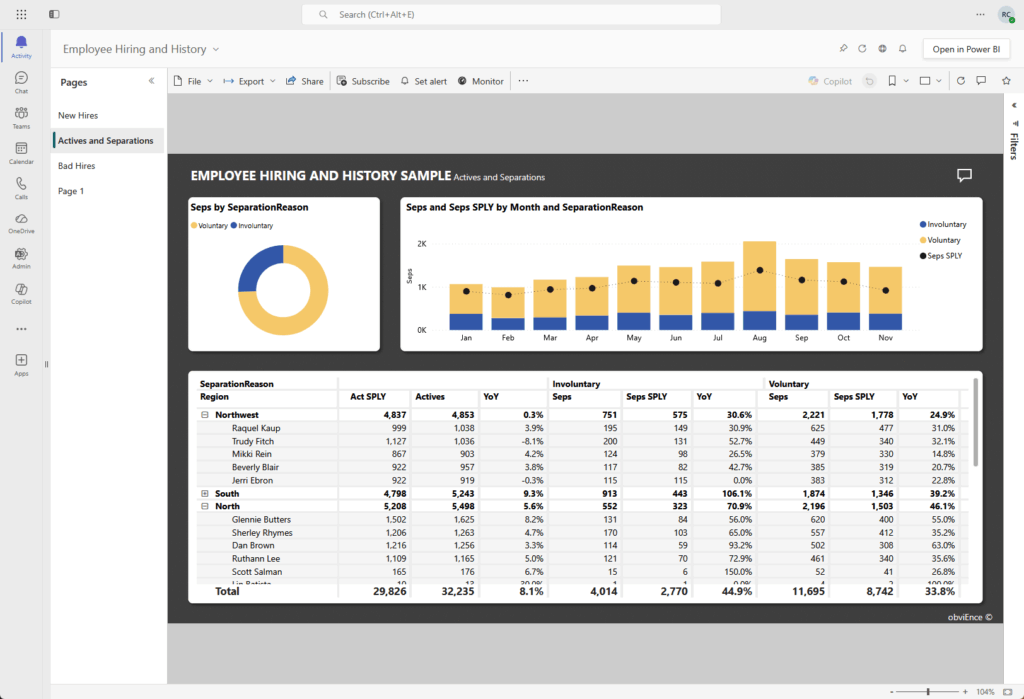Open bookmarks dropdown arrow

click(x=906, y=81)
